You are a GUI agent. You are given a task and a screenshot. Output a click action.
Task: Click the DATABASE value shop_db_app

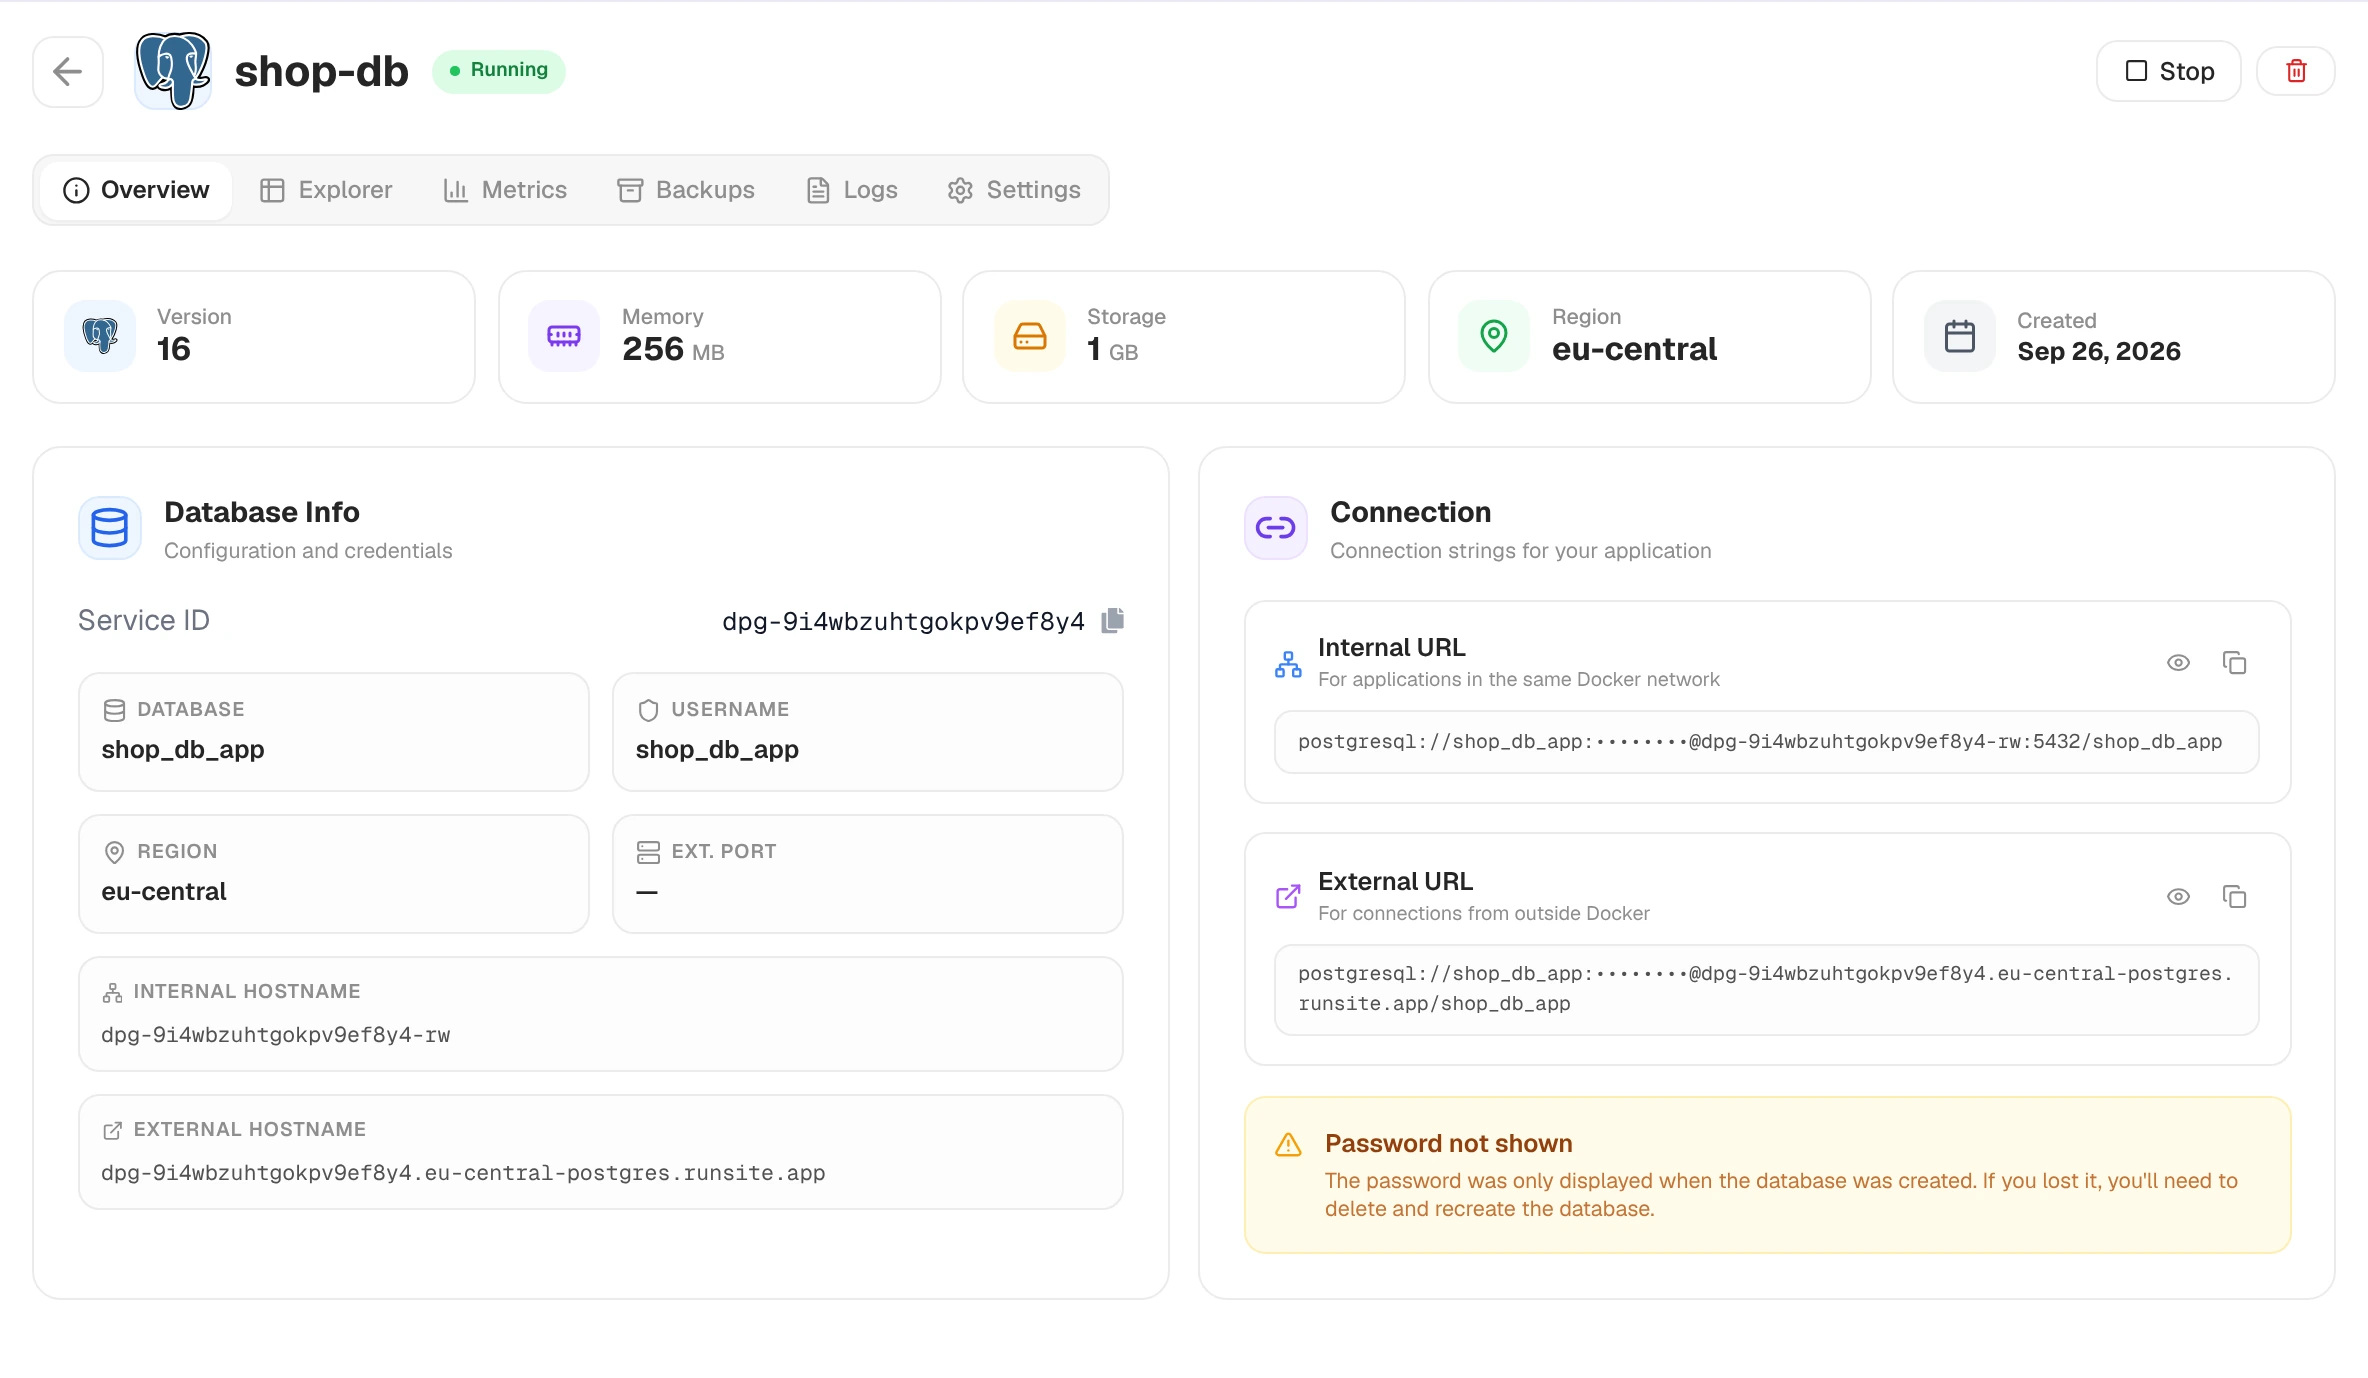[183, 750]
